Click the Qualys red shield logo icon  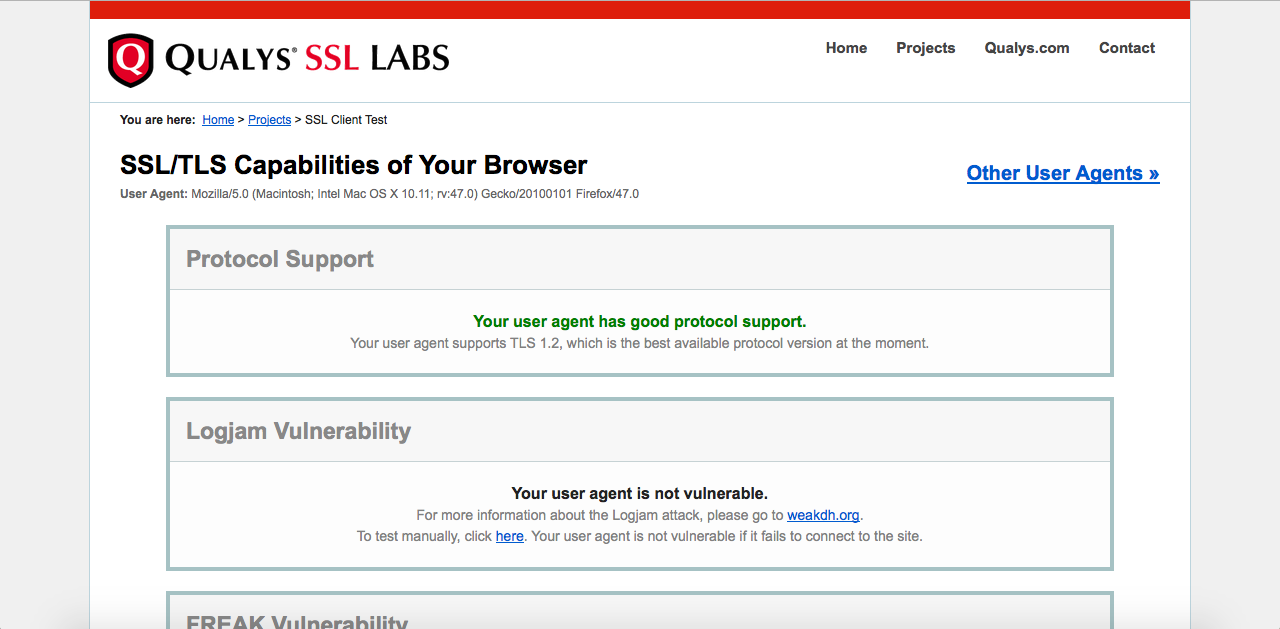131,60
